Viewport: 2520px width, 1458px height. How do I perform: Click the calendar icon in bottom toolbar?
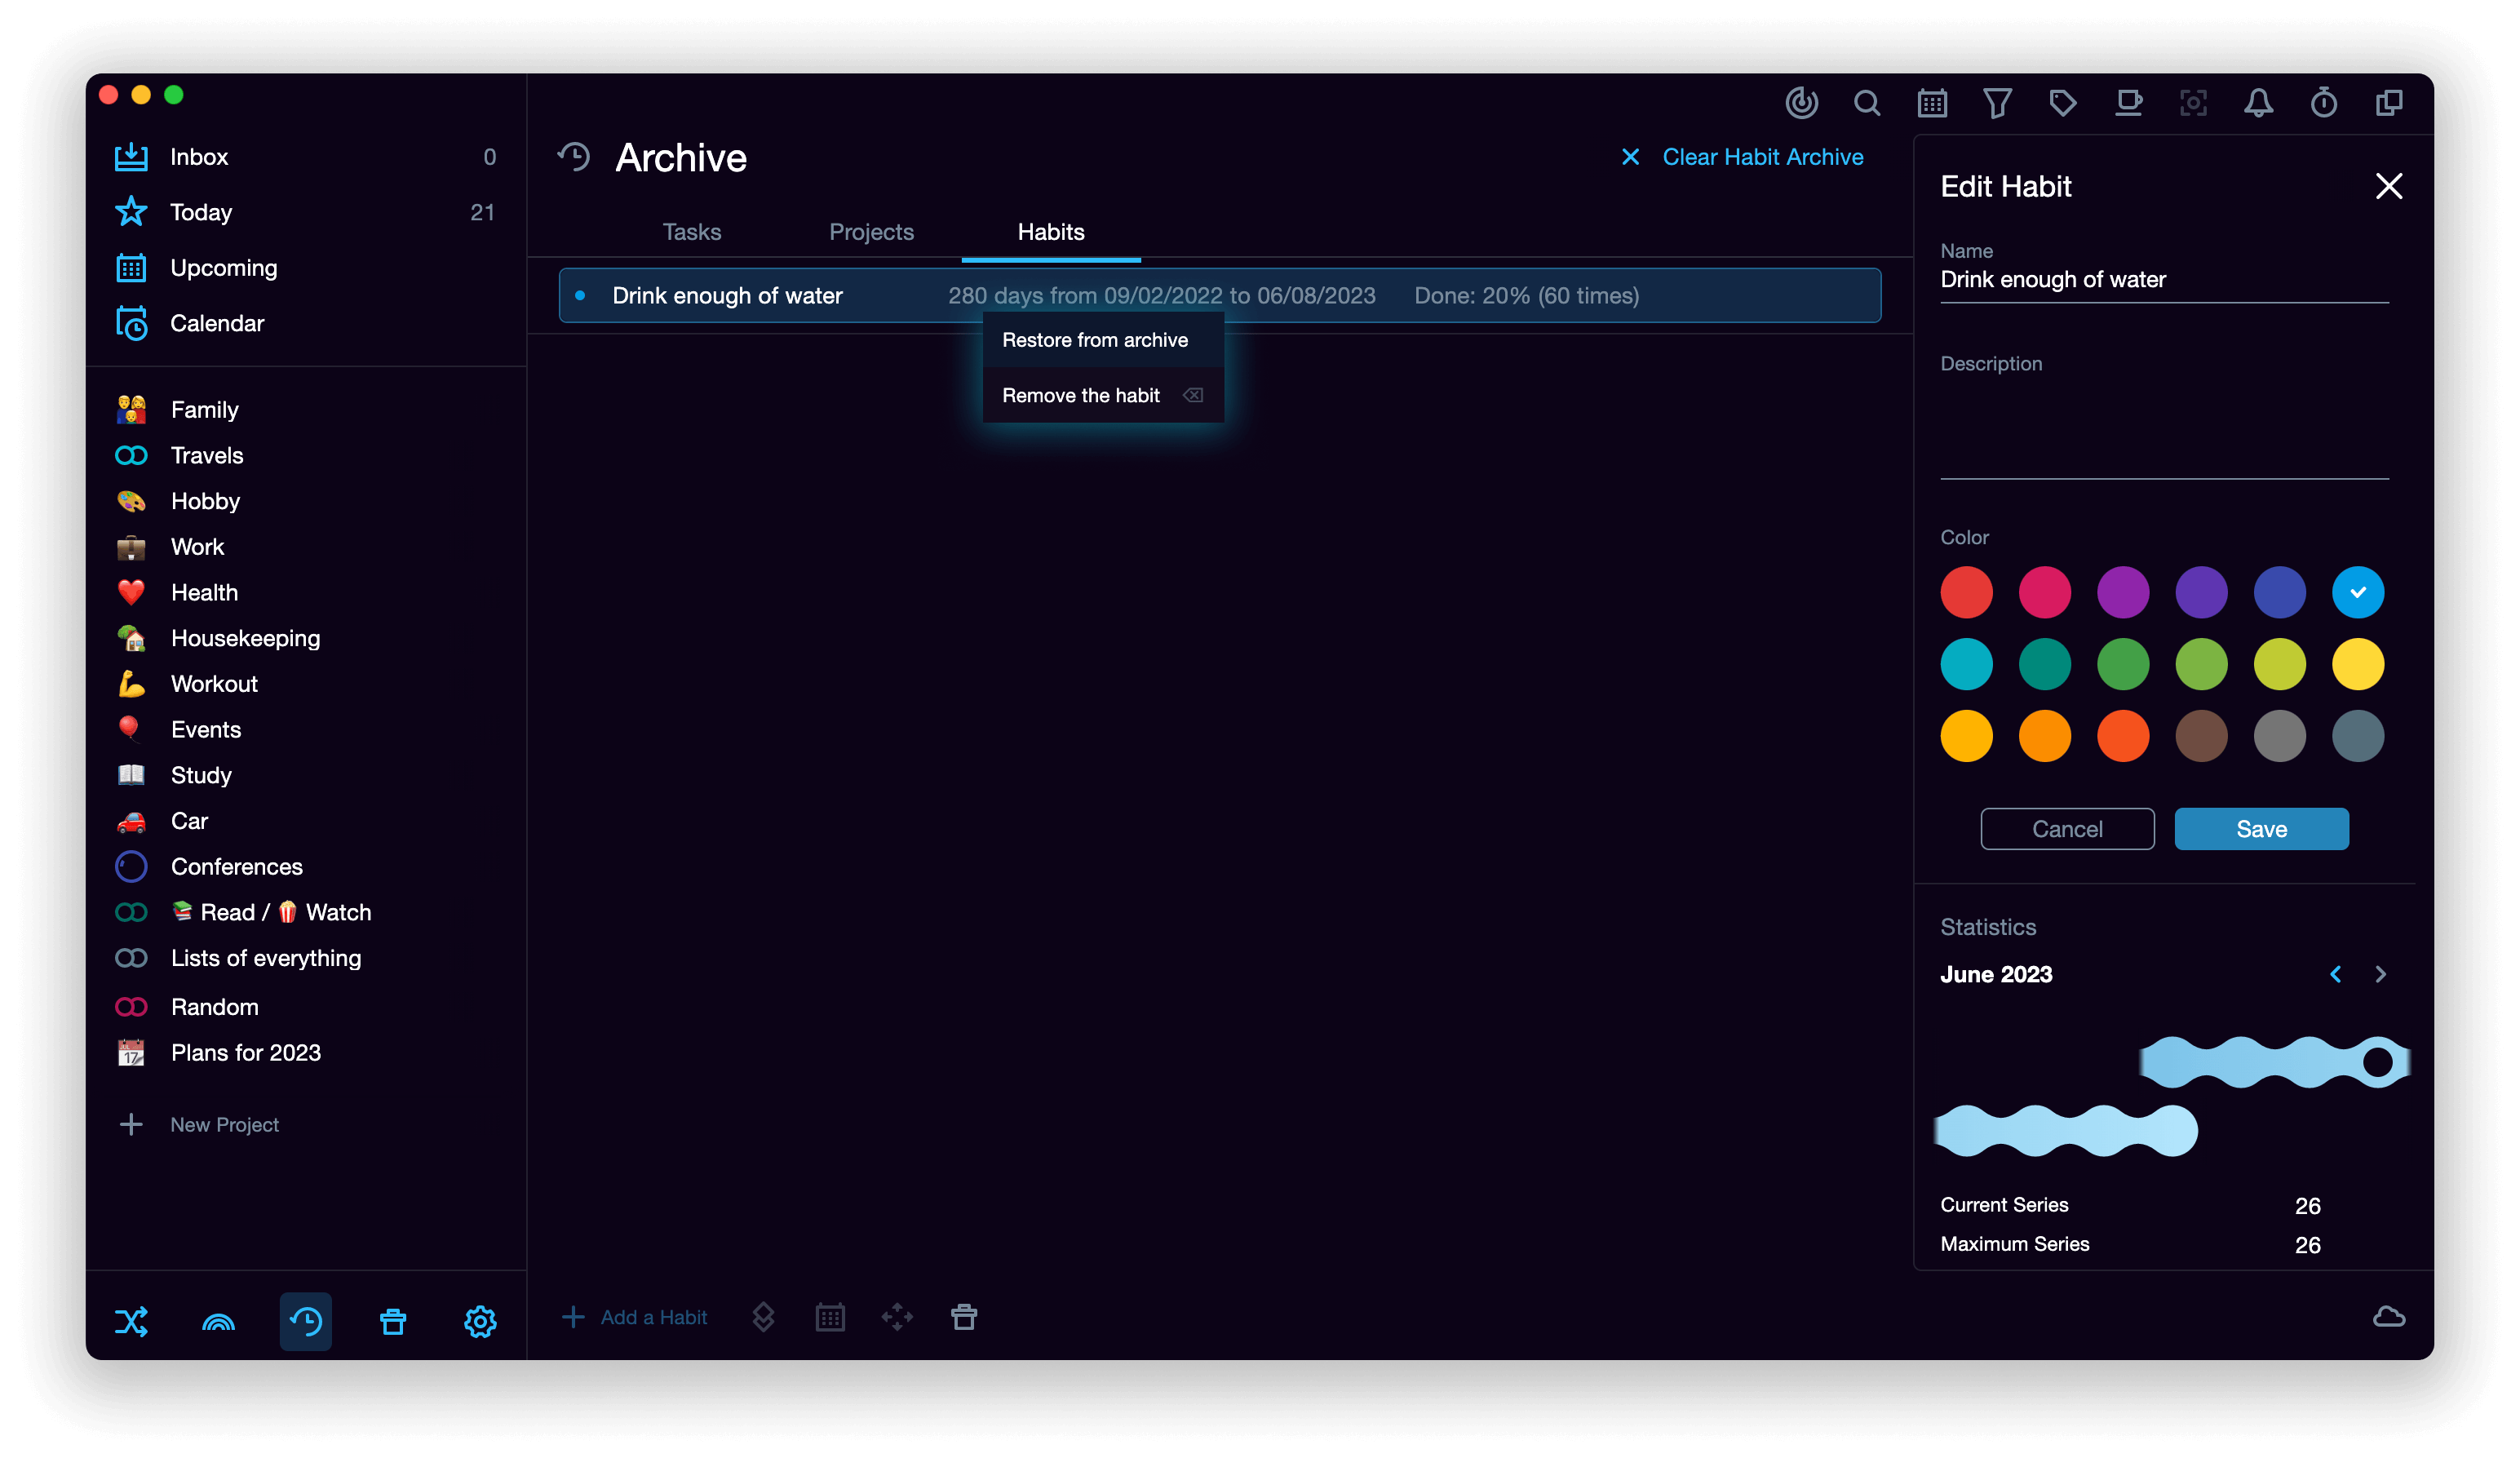point(830,1317)
